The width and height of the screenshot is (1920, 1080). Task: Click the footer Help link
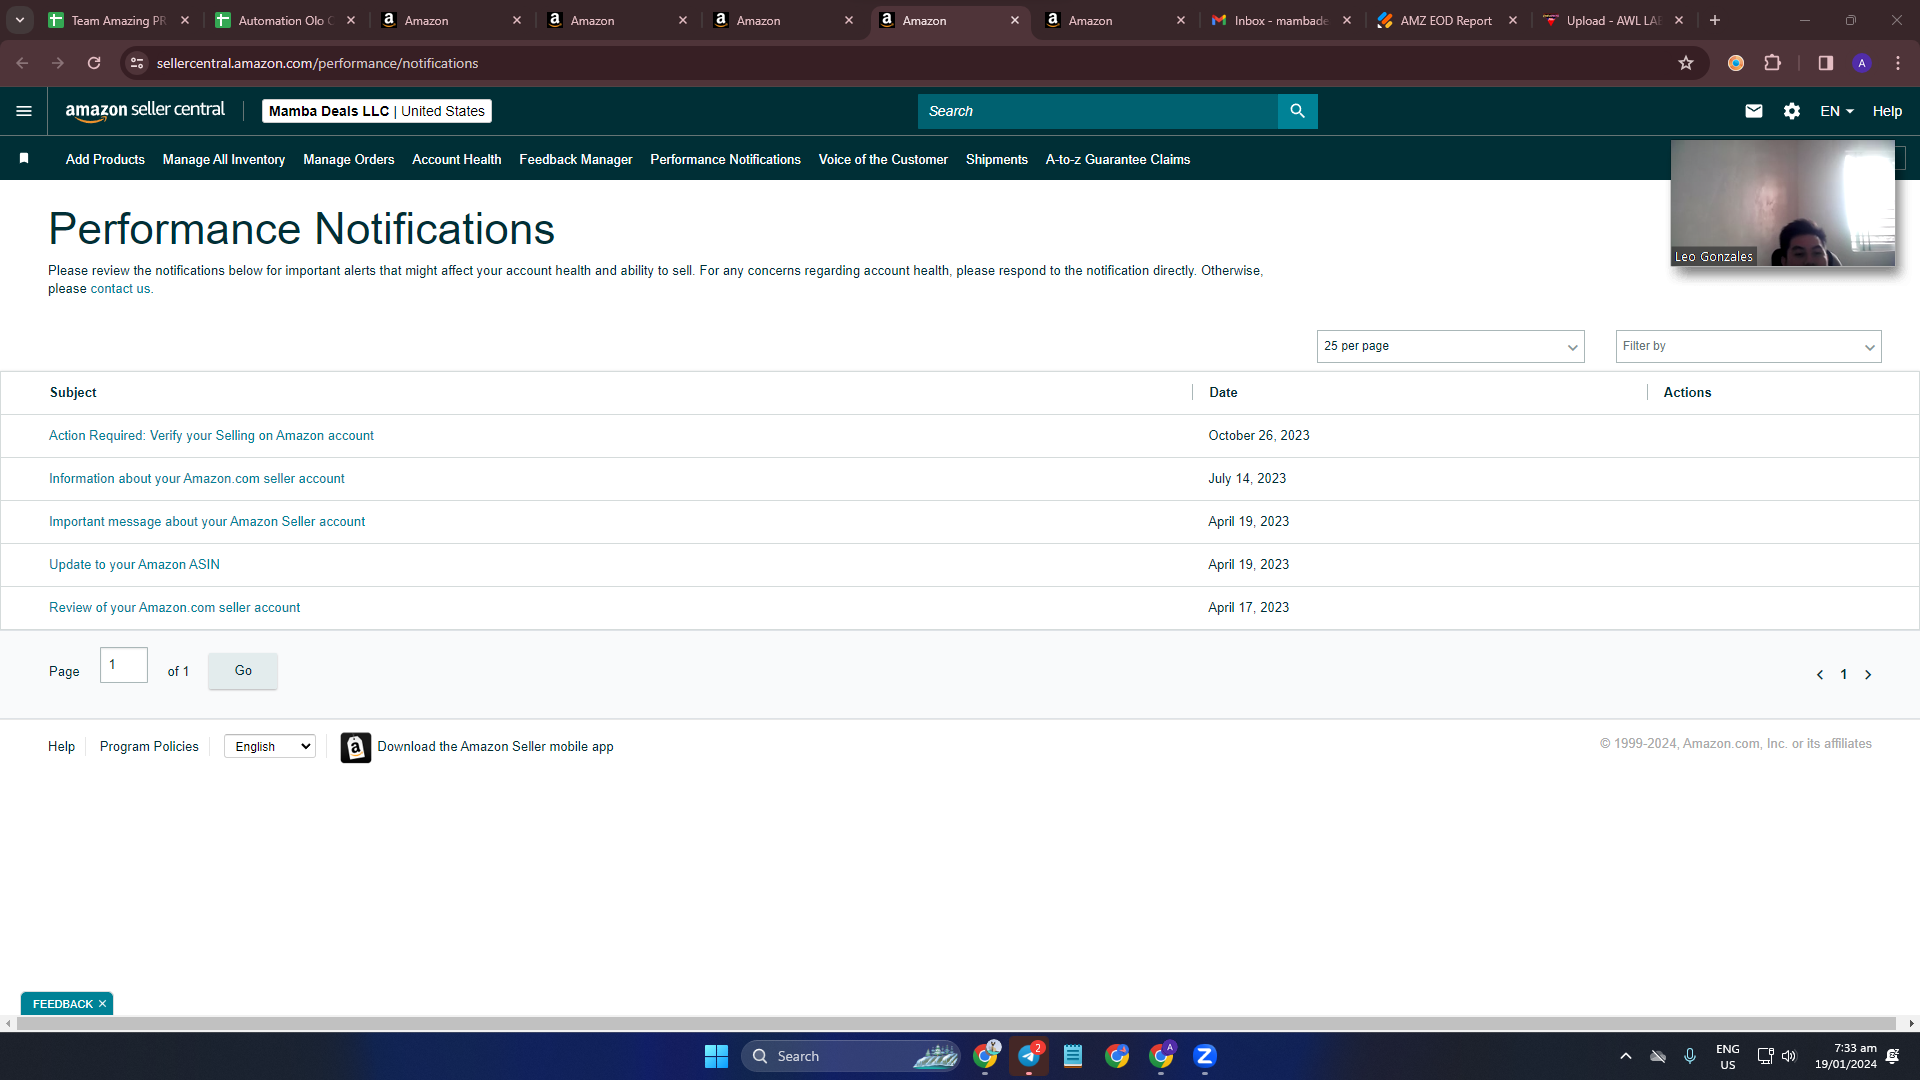click(61, 747)
